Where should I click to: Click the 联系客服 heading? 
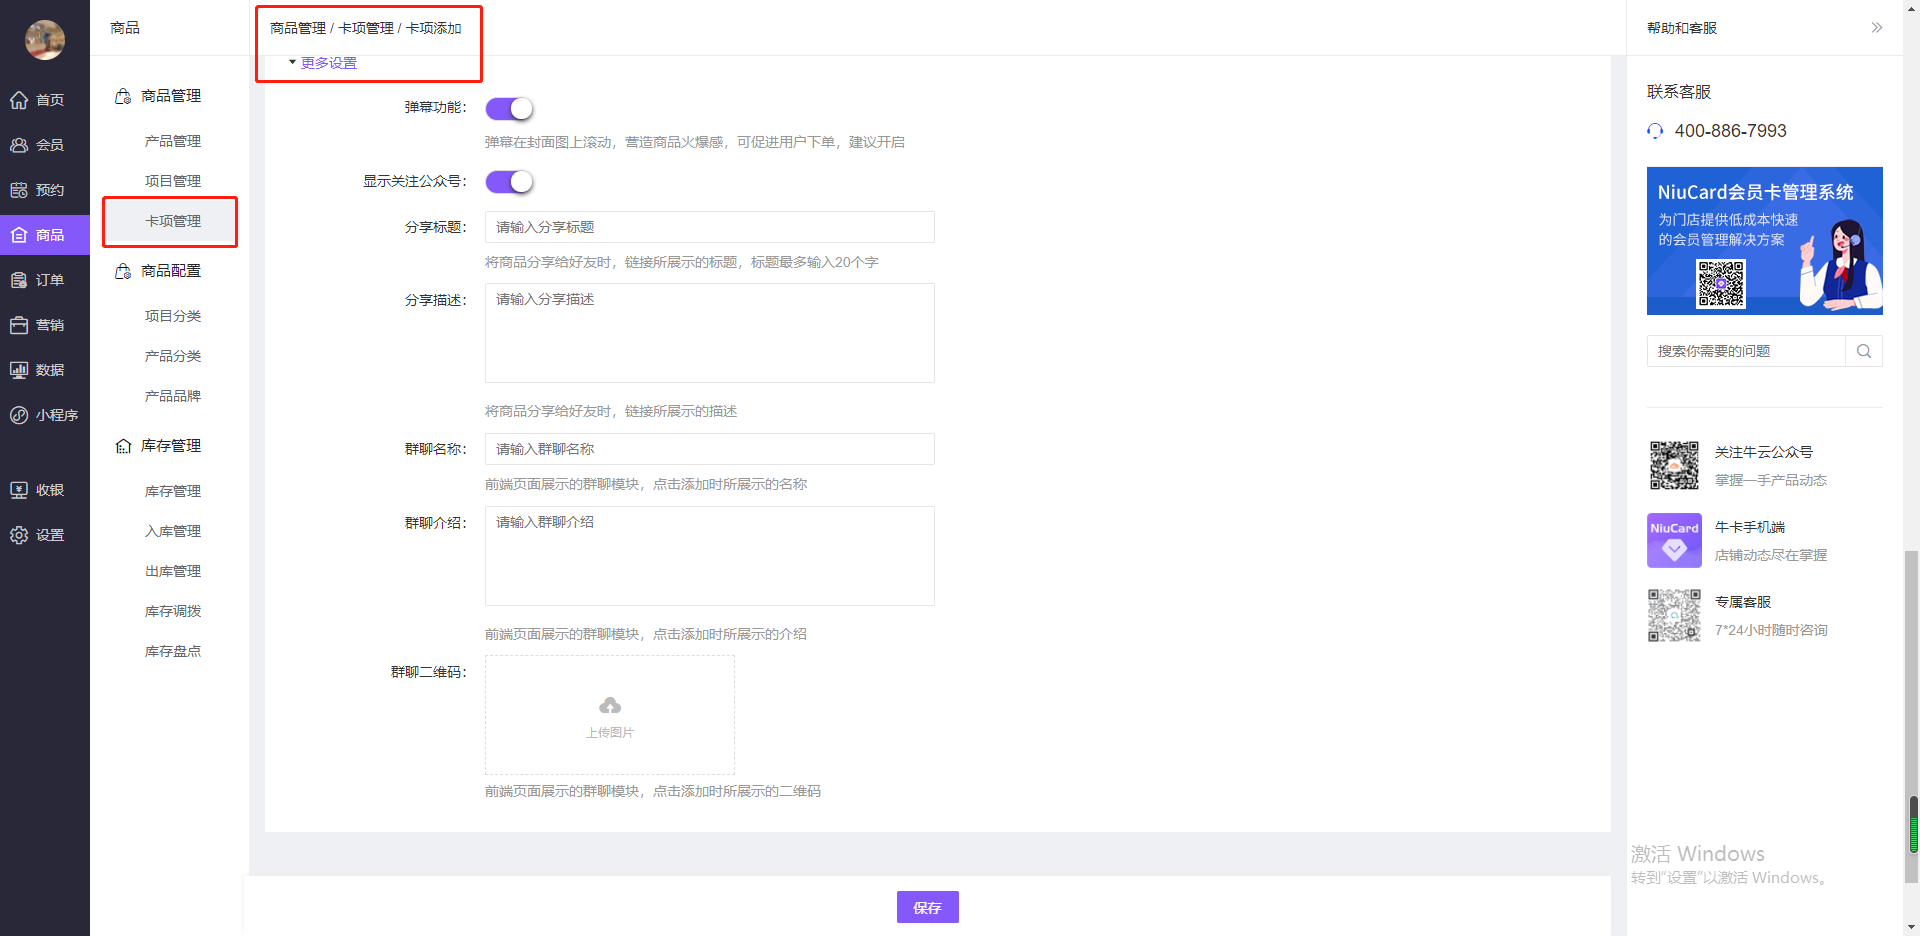point(1679,92)
